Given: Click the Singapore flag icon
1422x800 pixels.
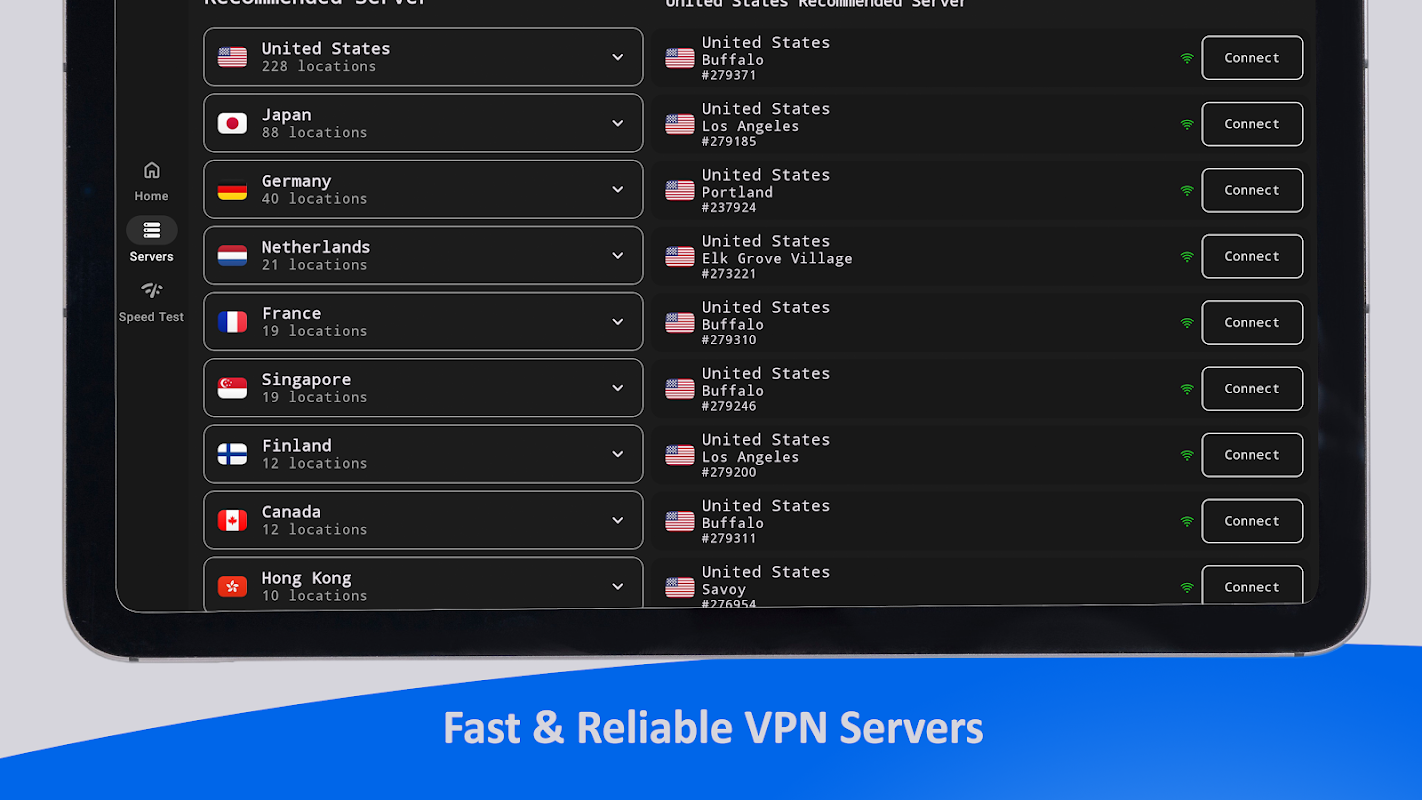Looking at the screenshot, I should 232,388.
